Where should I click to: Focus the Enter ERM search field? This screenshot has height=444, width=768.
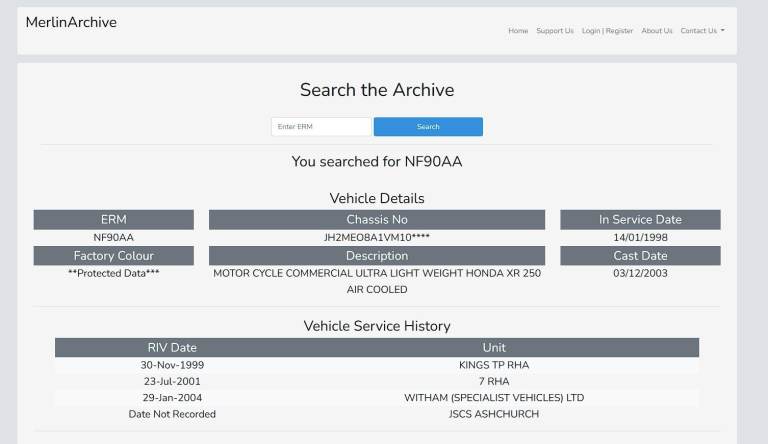pos(320,127)
